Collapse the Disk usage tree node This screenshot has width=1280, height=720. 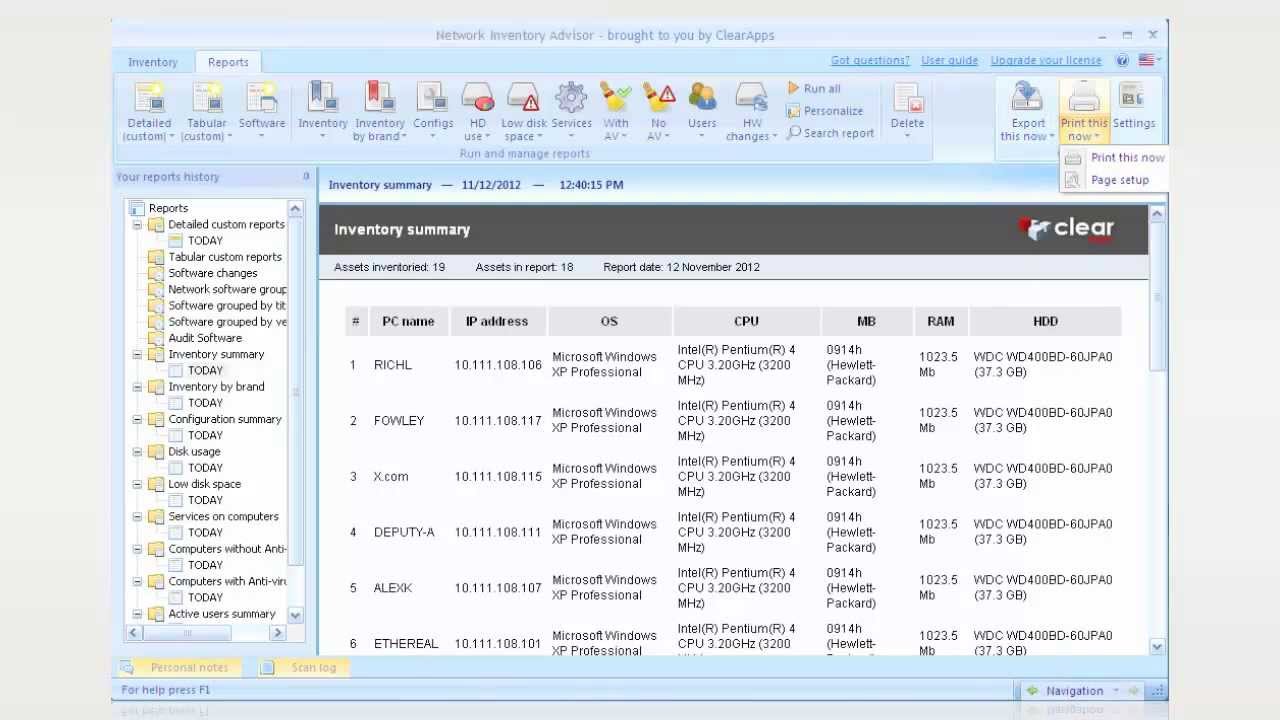138,452
